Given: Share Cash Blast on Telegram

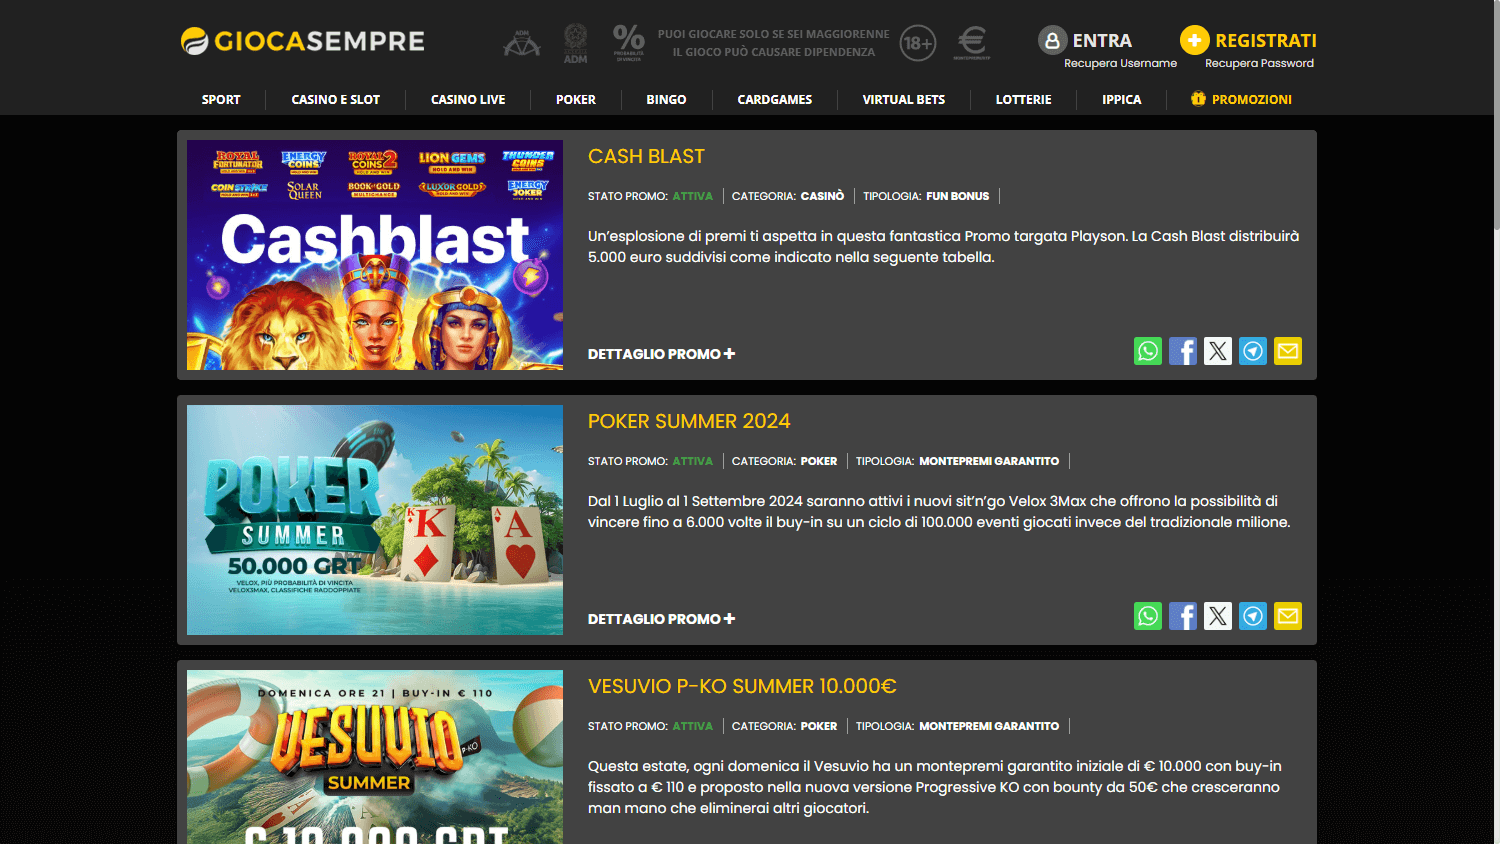Looking at the screenshot, I should 1253,351.
